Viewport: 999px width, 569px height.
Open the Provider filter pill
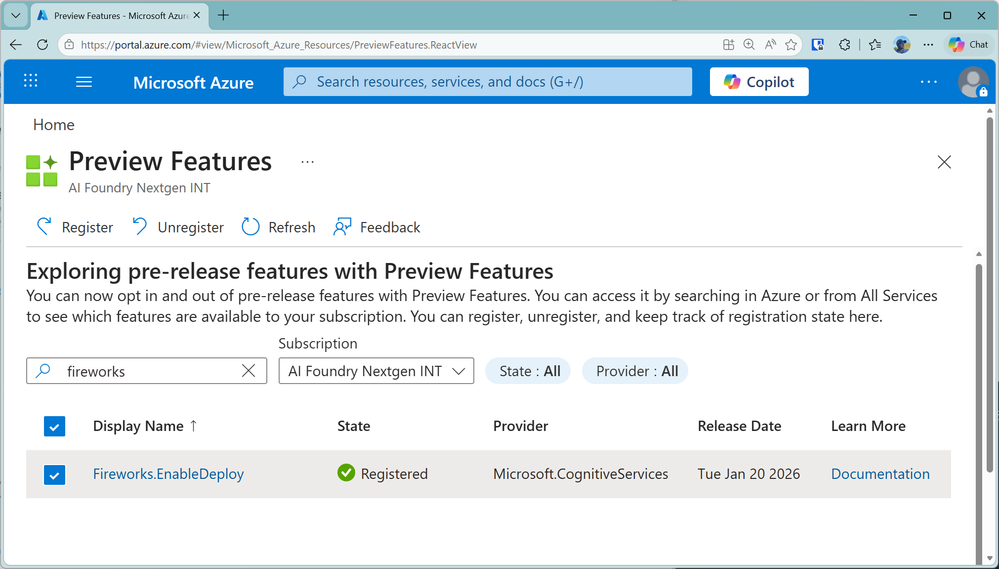click(635, 371)
